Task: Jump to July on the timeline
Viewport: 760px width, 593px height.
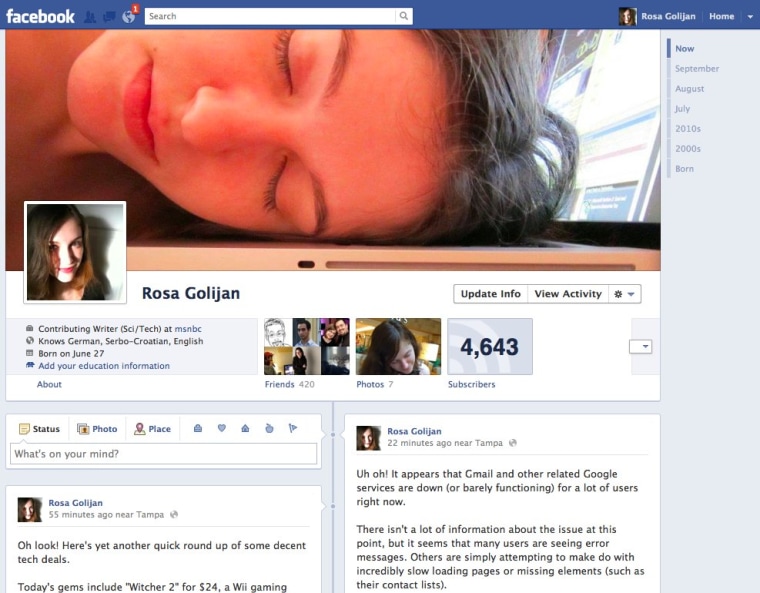Action: [x=682, y=109]
